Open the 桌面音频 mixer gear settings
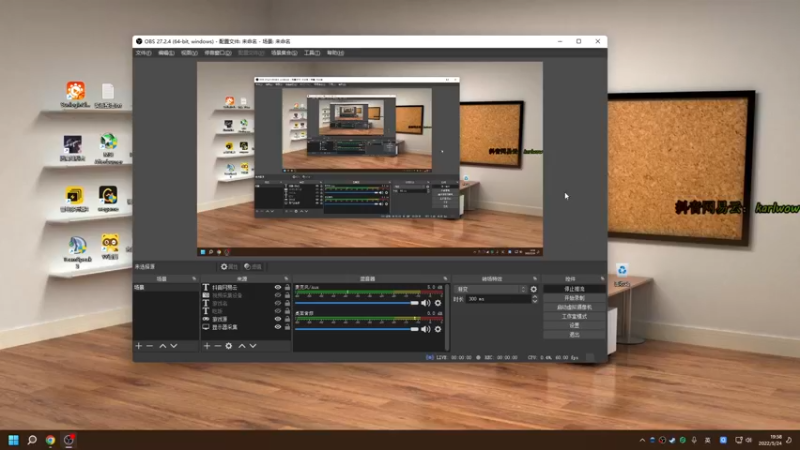This screenshot has width=800, height=450. coord(438,329)
